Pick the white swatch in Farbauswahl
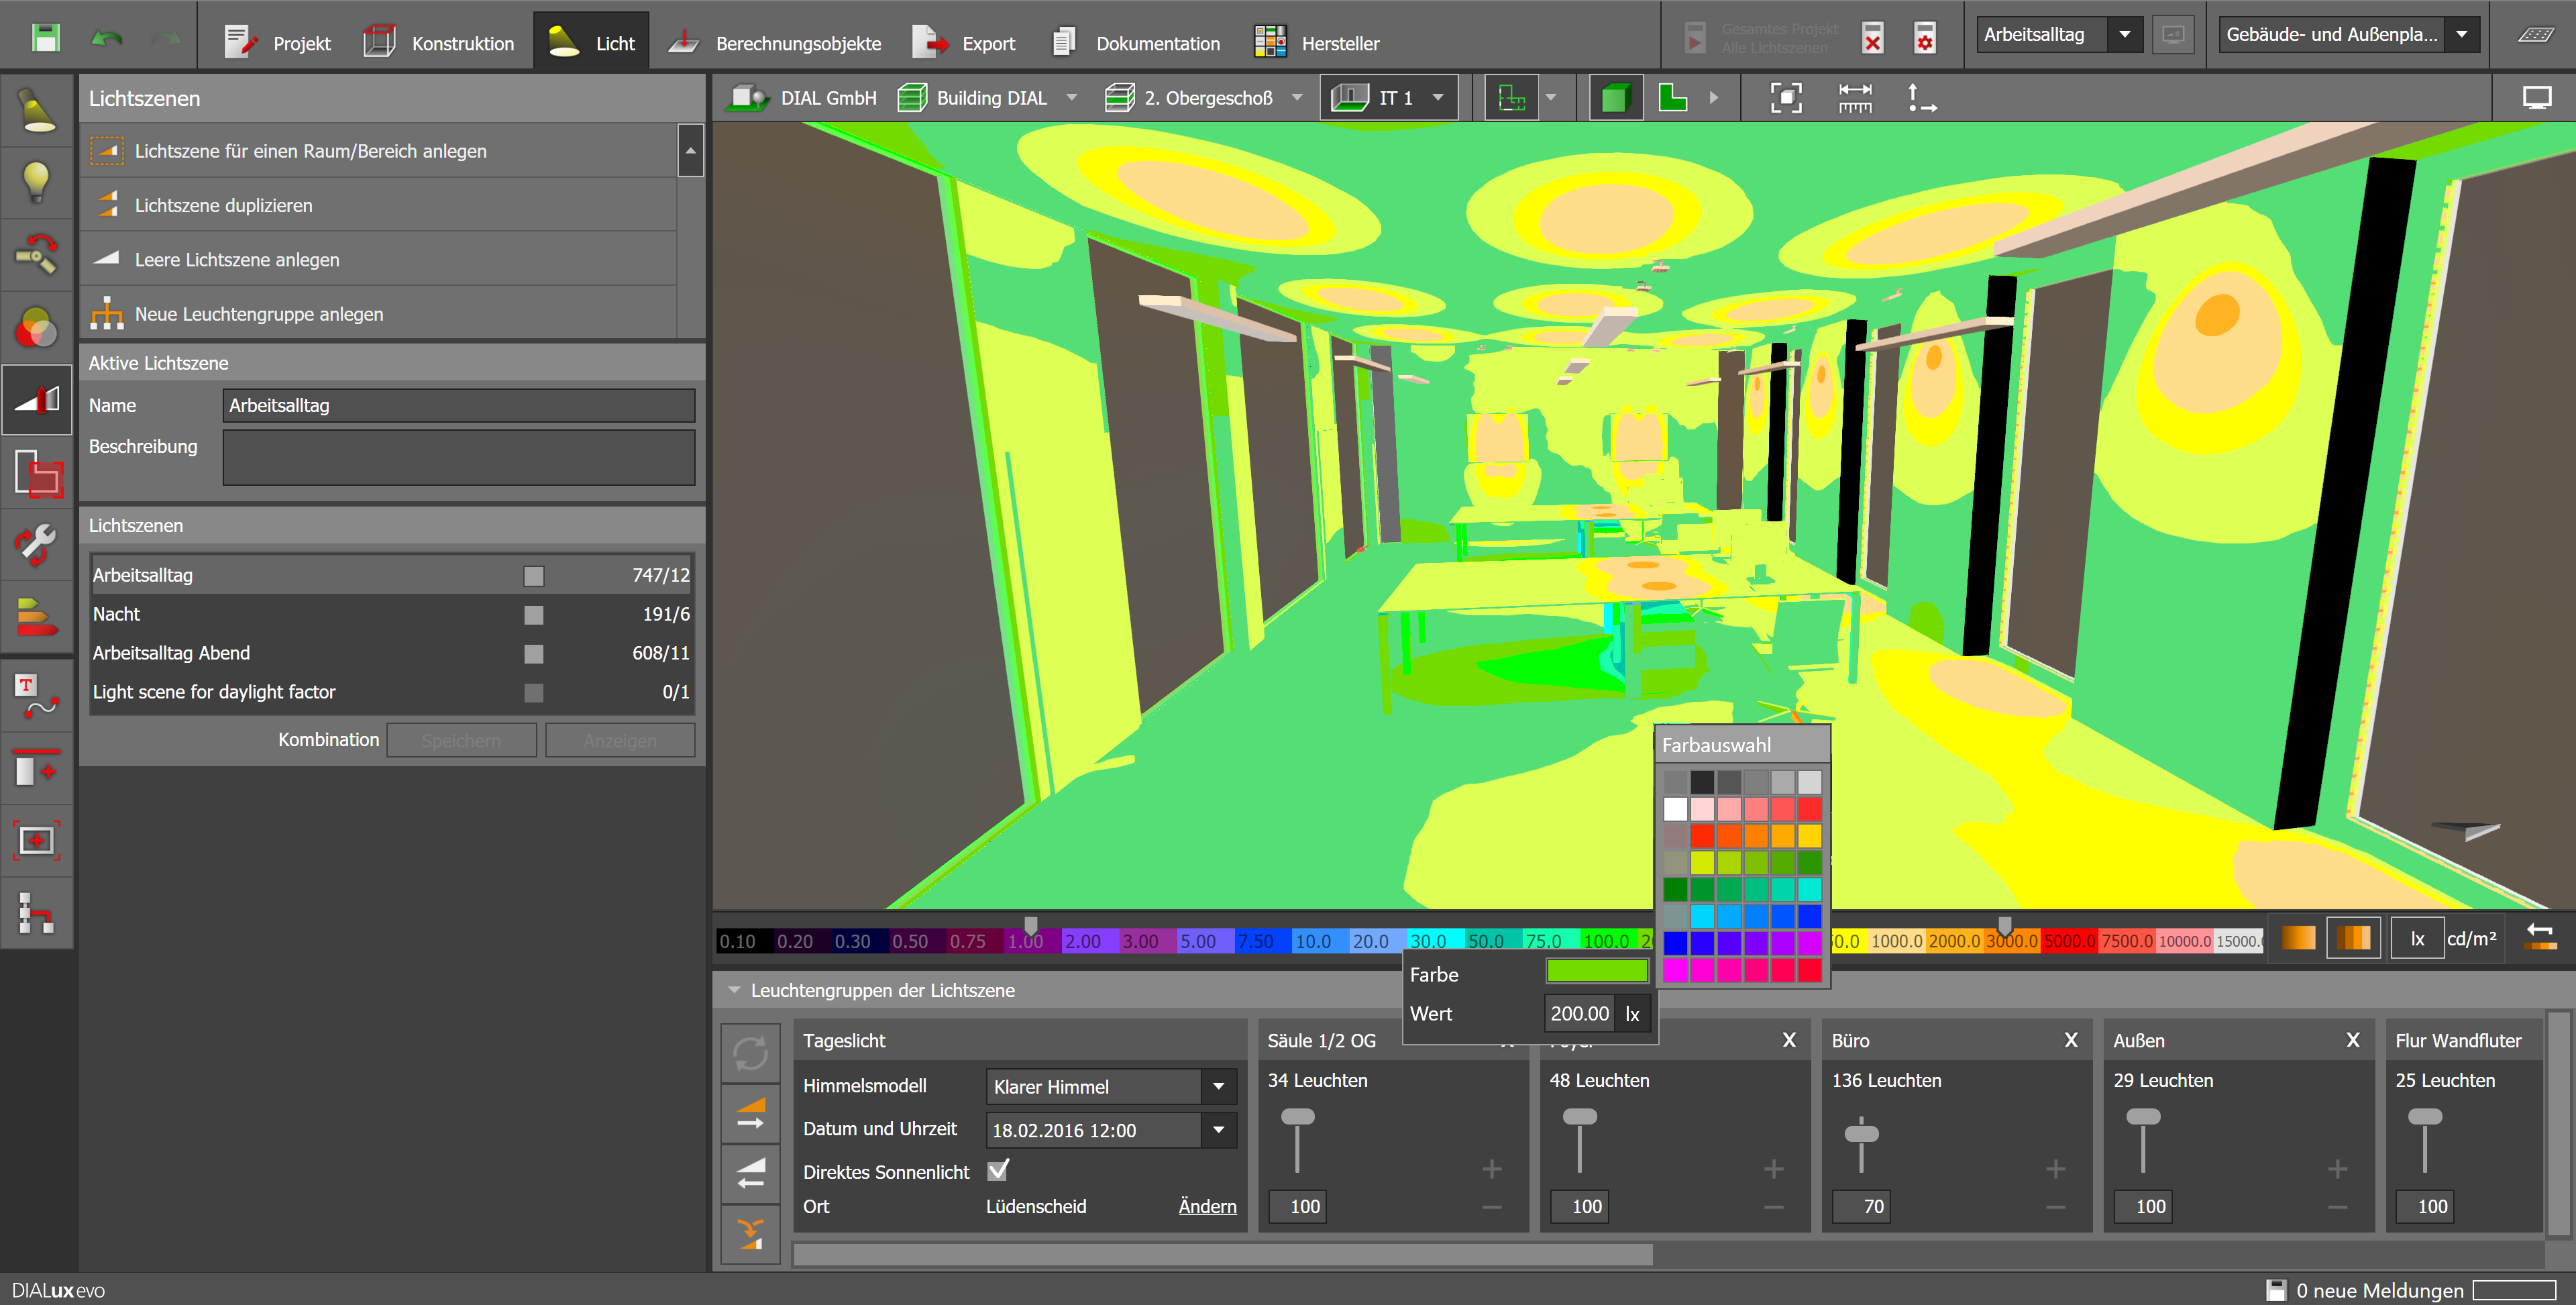This screenshot has width=2576, height=1305. coord(1675,809)
